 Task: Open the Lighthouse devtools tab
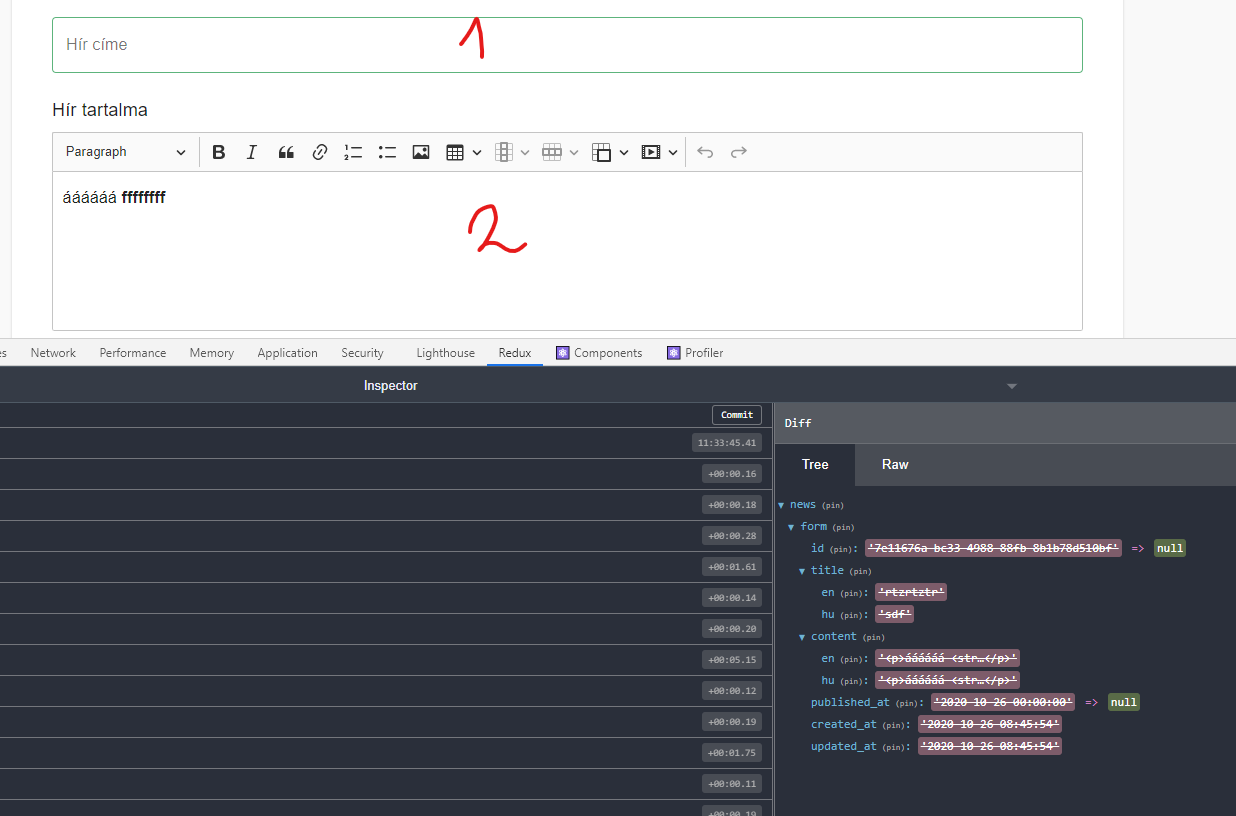[x=446, y=353]
